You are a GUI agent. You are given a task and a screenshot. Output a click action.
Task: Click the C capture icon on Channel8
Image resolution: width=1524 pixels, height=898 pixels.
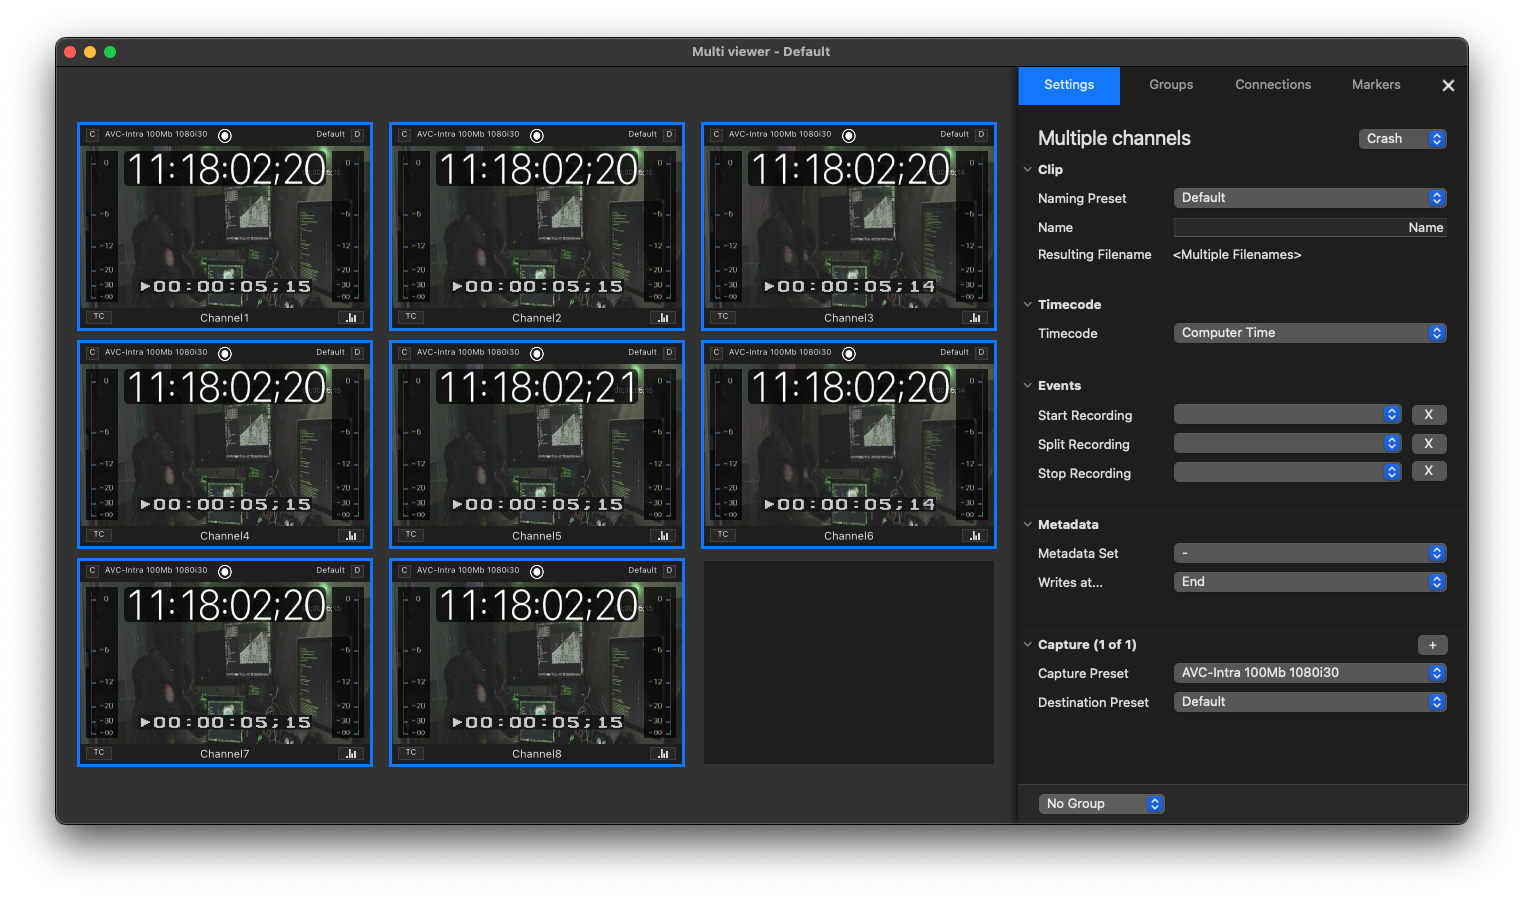click(x=404, y=571)
